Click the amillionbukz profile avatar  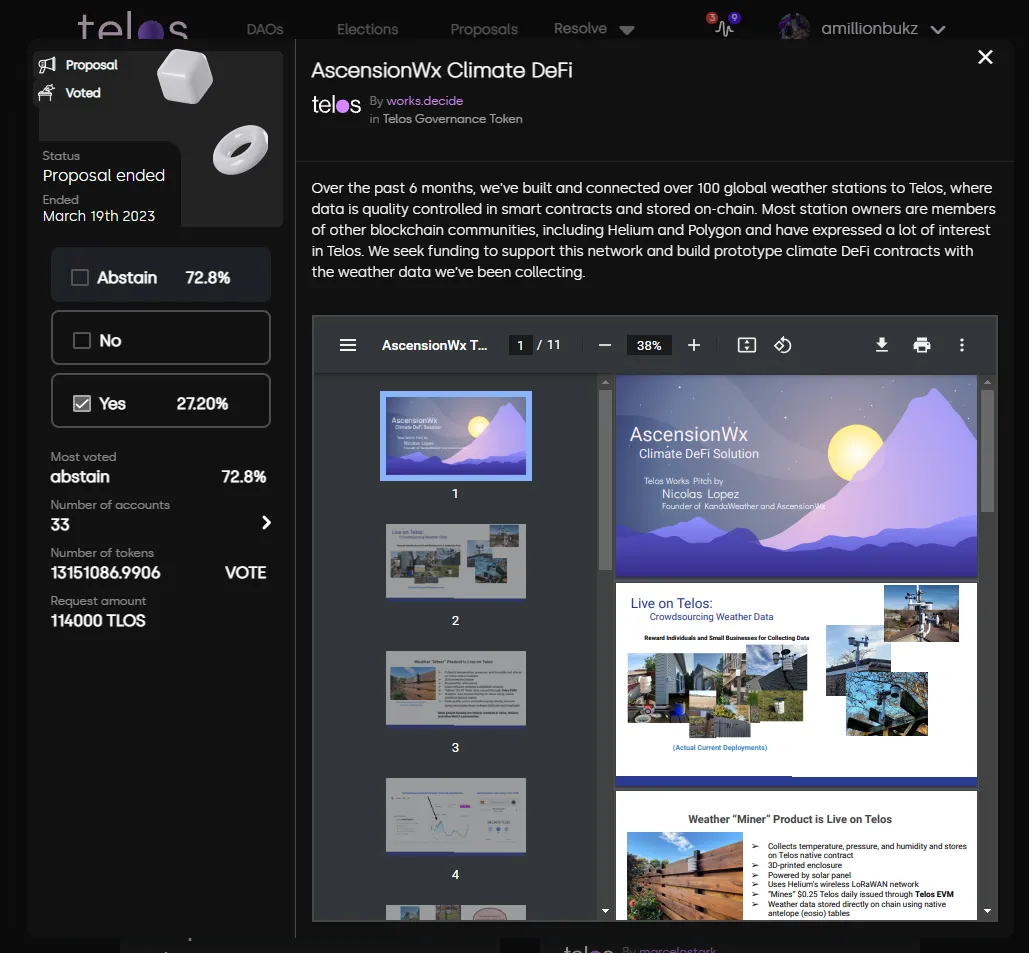793,27
